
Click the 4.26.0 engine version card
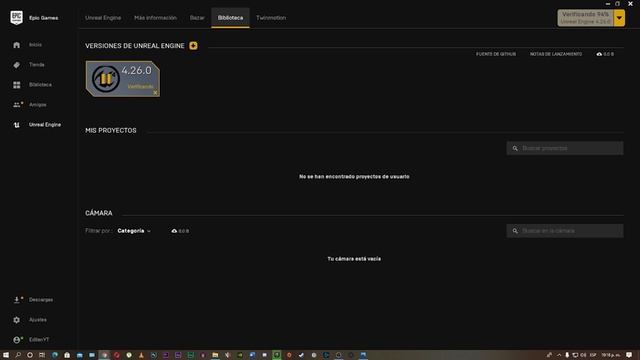[122, 79]
